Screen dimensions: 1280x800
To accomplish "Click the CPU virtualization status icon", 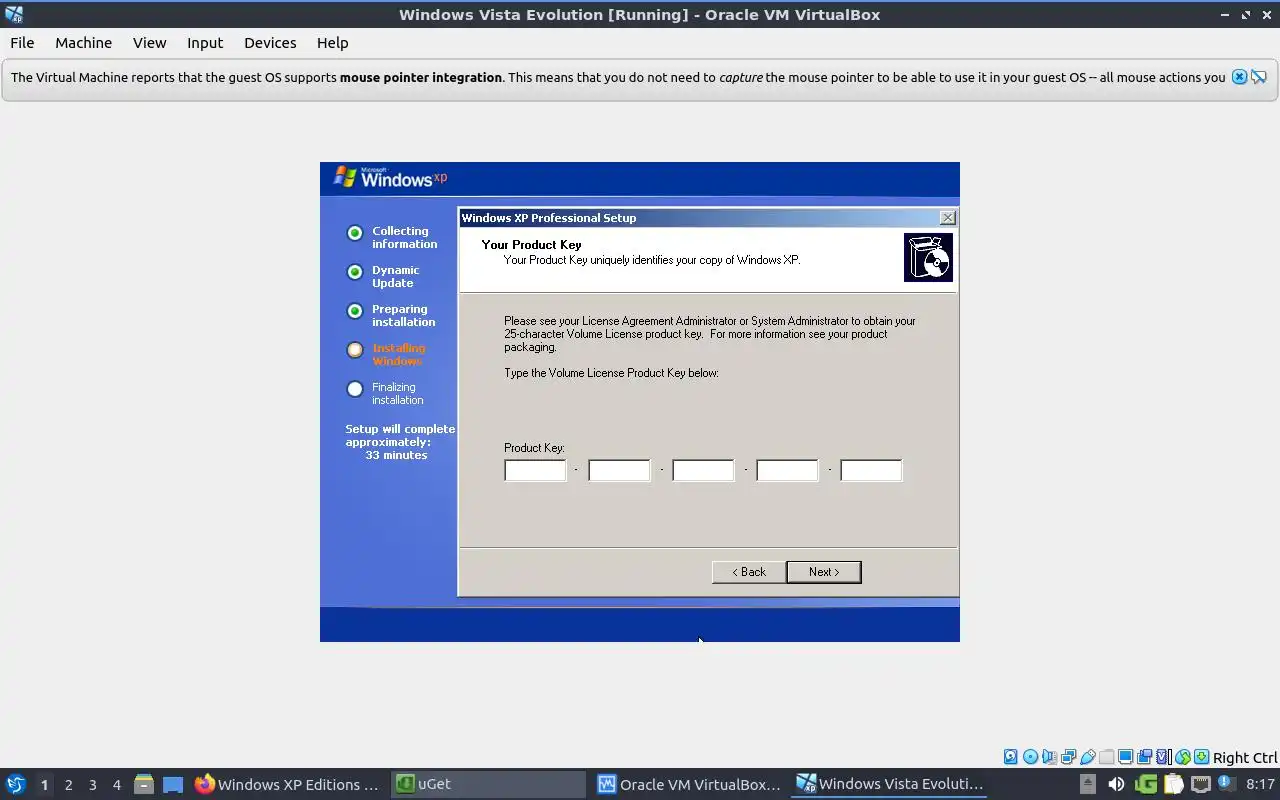I will coord(1163,757).
